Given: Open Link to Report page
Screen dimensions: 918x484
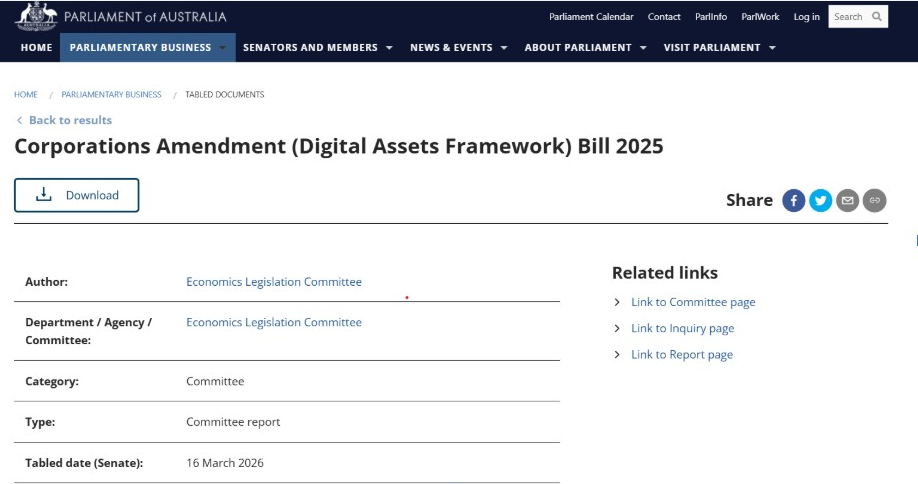Looking at the screenshot, I should click(682, 355).
